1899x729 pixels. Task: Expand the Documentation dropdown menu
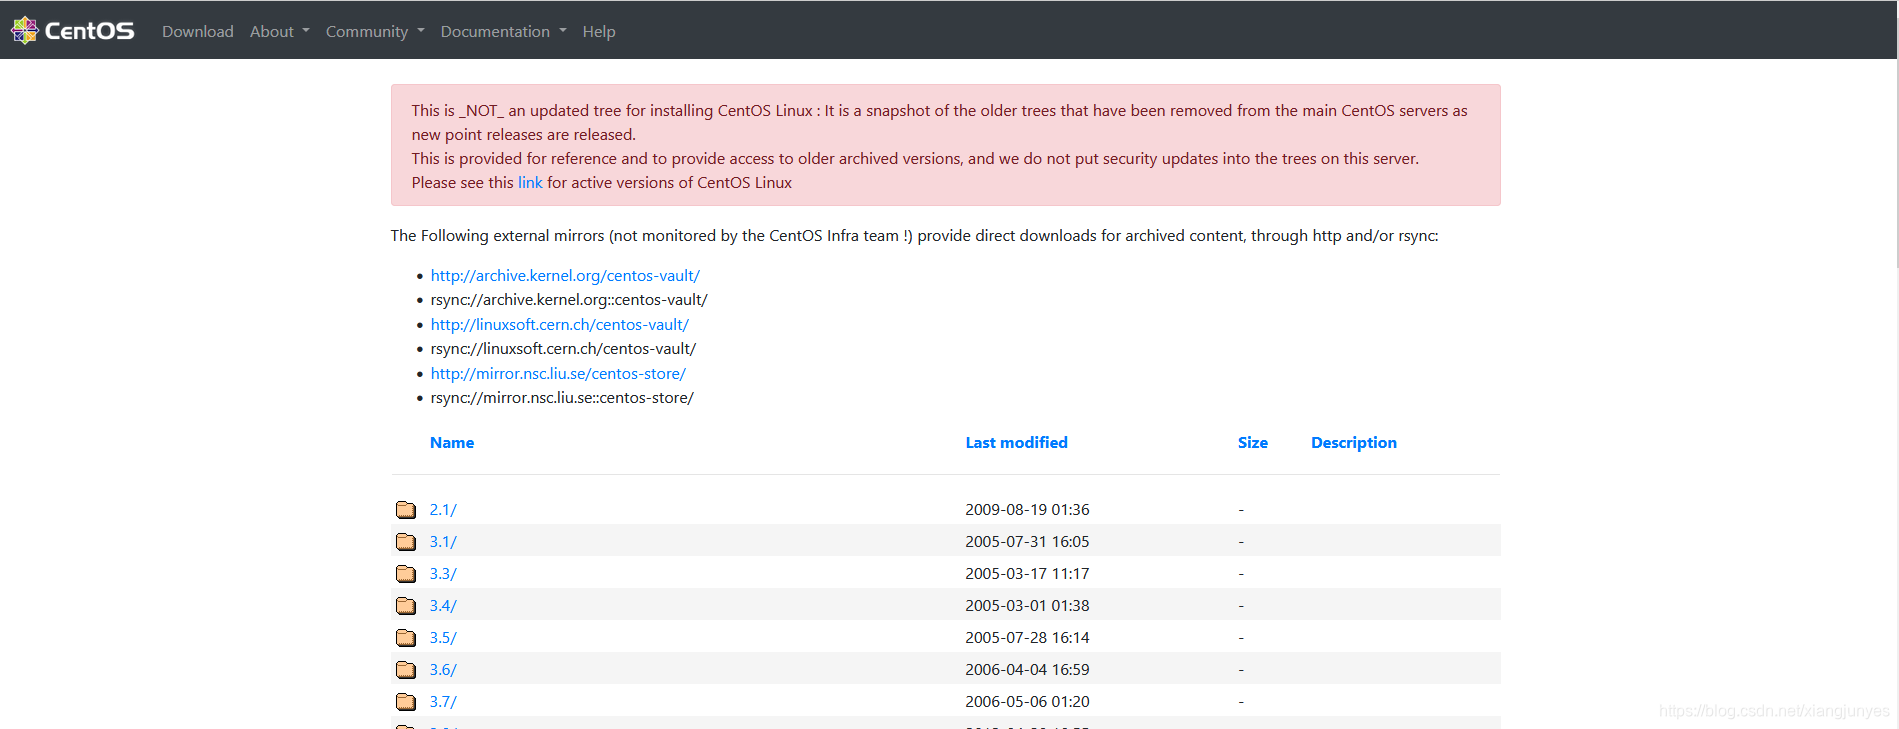click(503, 32)
